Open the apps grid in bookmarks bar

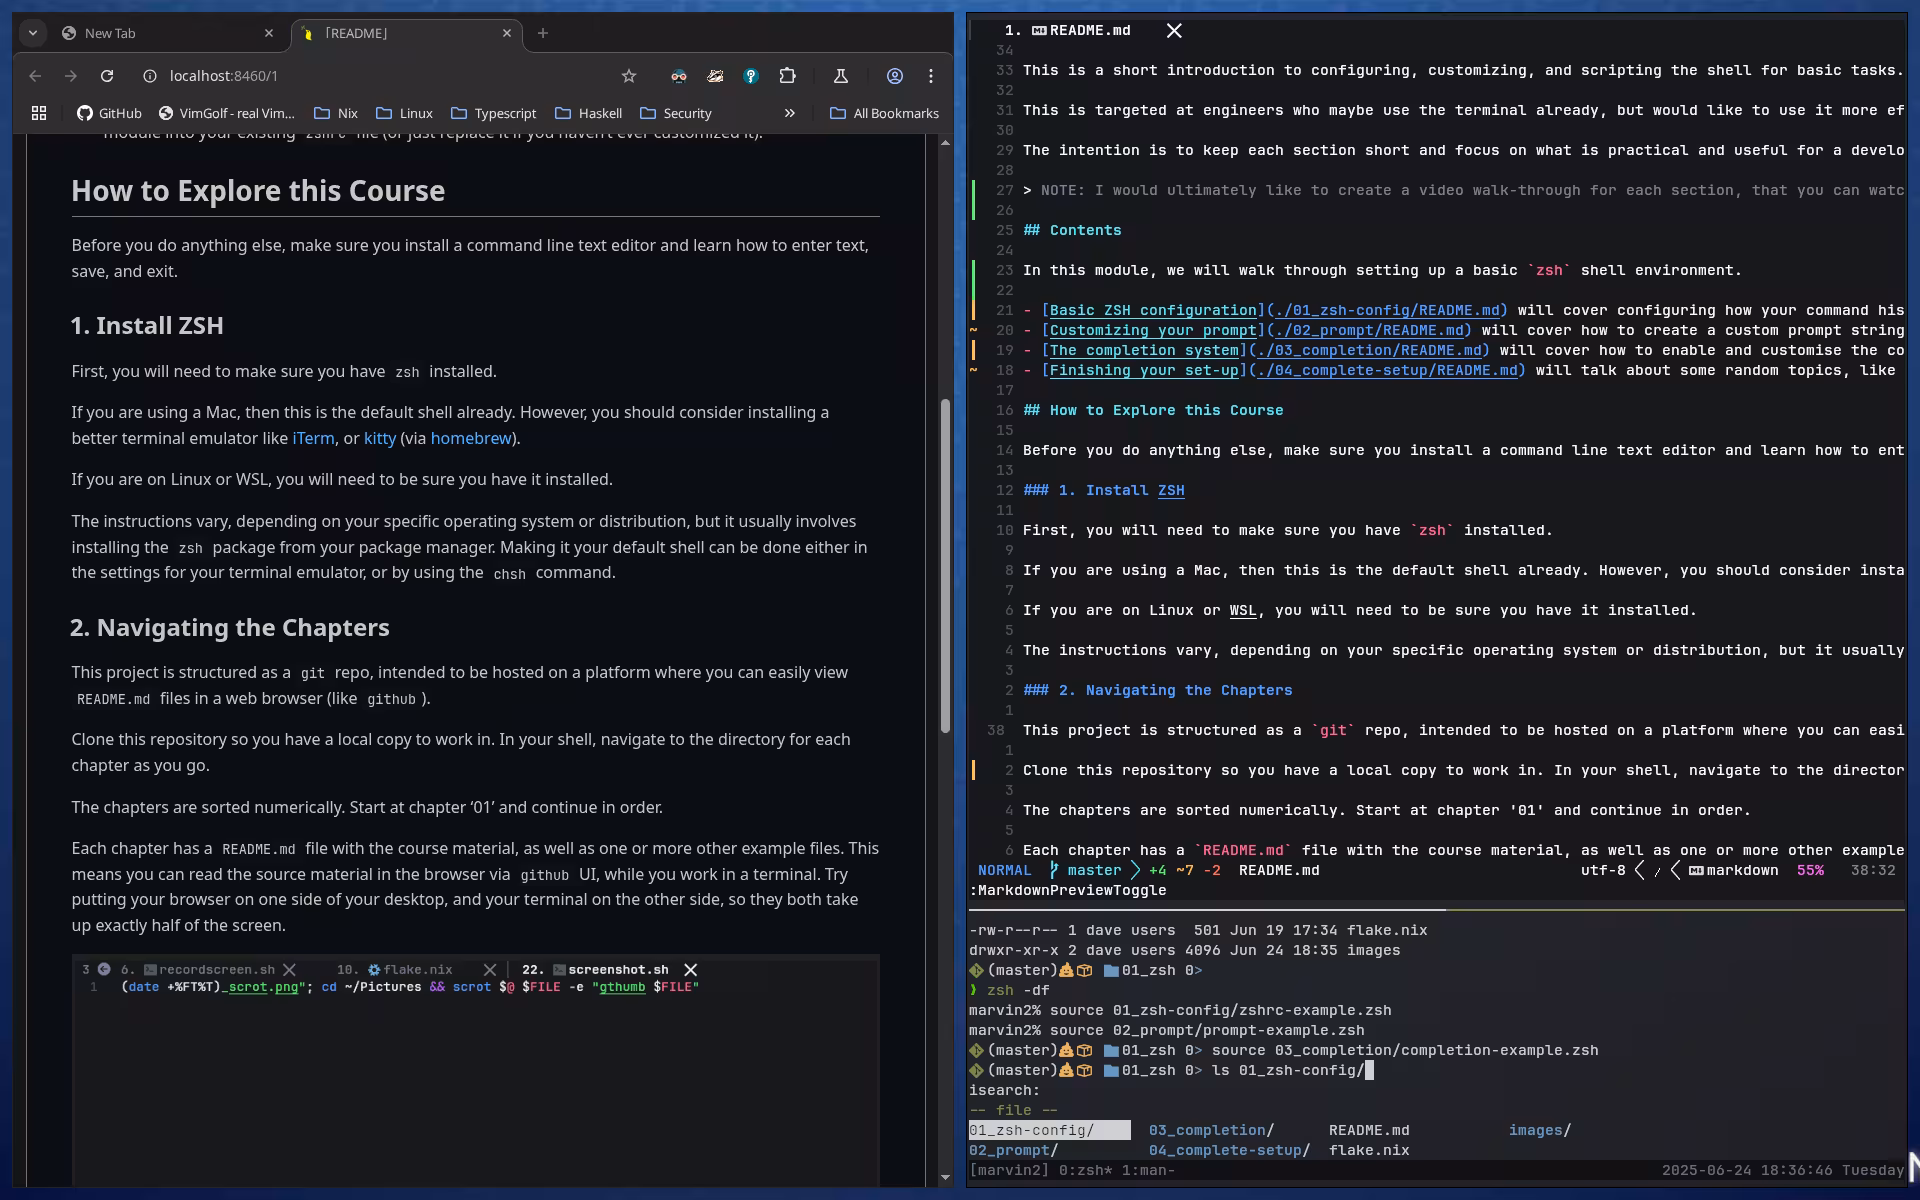(39, 114)
